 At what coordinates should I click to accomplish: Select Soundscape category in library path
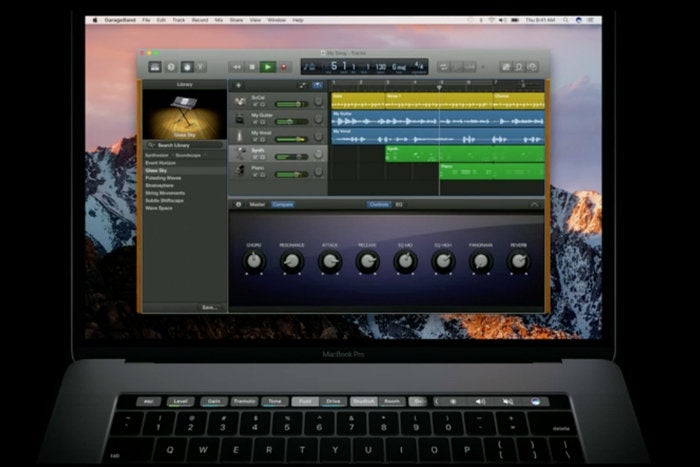point(188,155)
